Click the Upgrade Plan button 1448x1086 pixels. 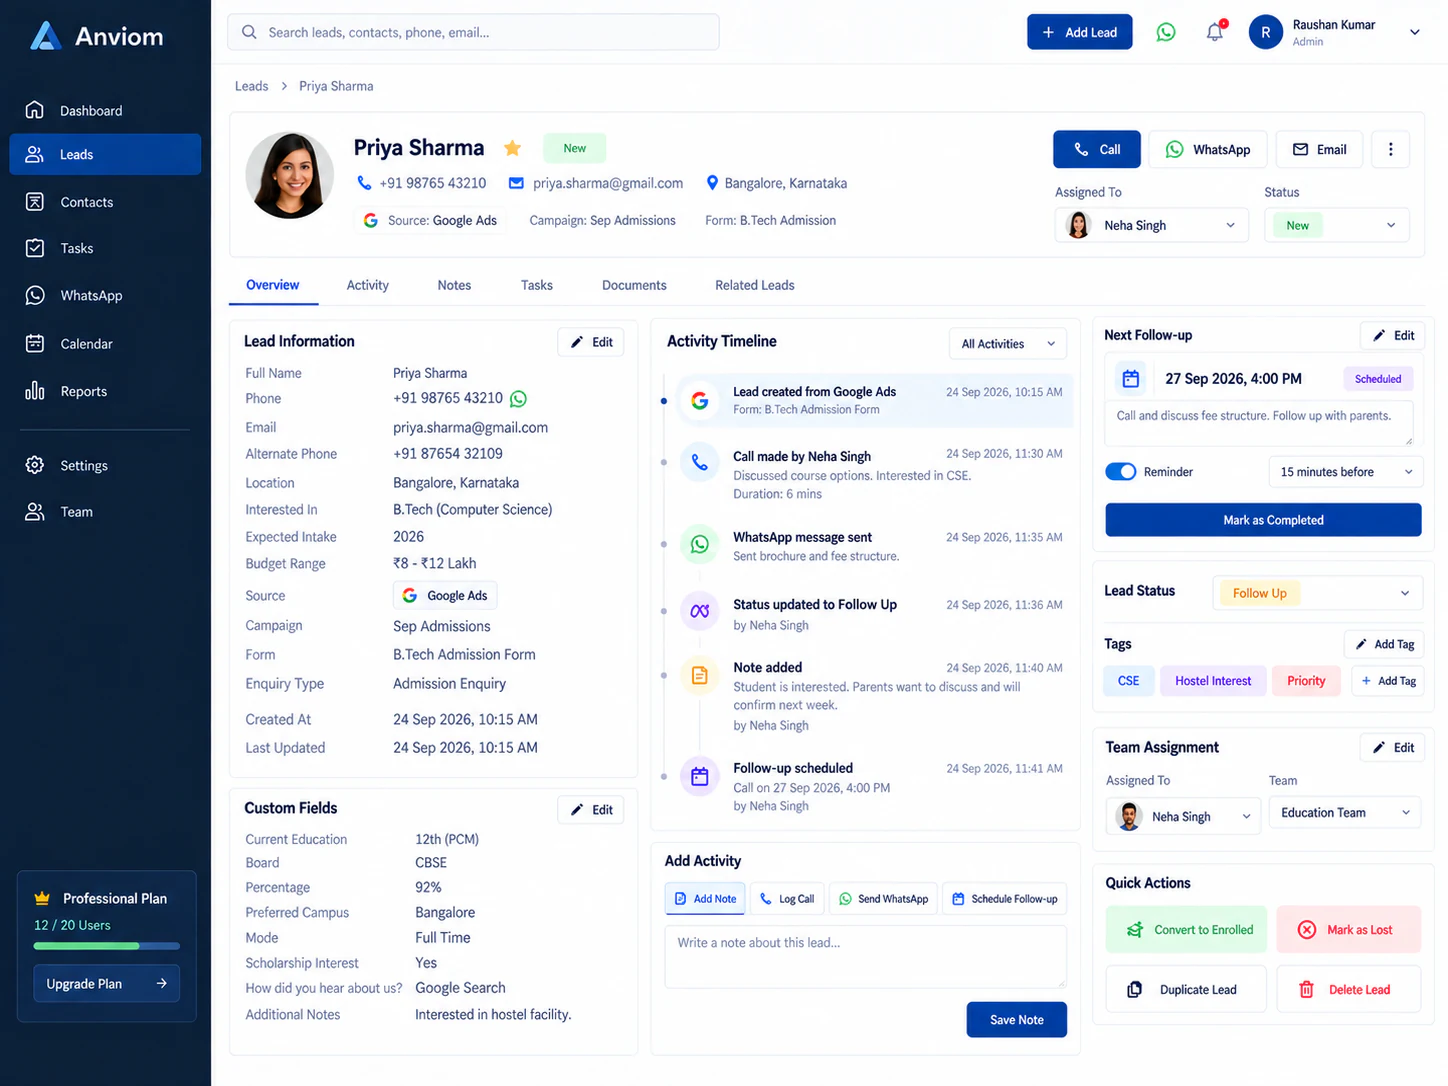pos(107,984)
